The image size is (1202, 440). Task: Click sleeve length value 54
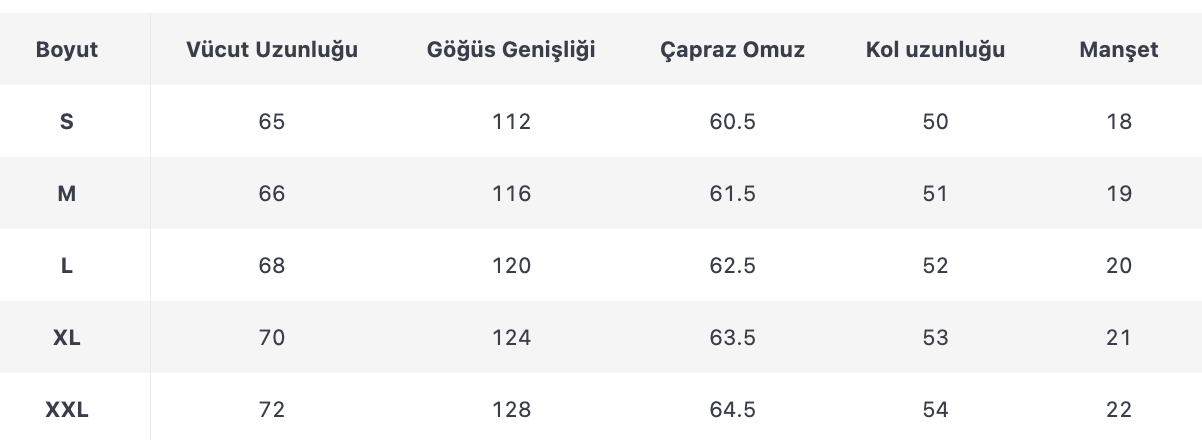tap(935, 410)
